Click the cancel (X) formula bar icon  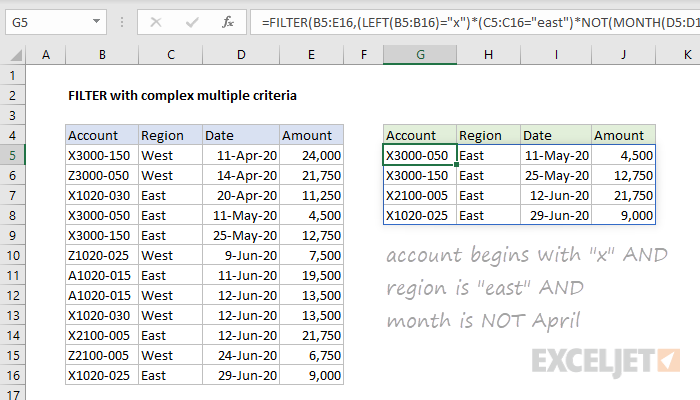point(156,22)
